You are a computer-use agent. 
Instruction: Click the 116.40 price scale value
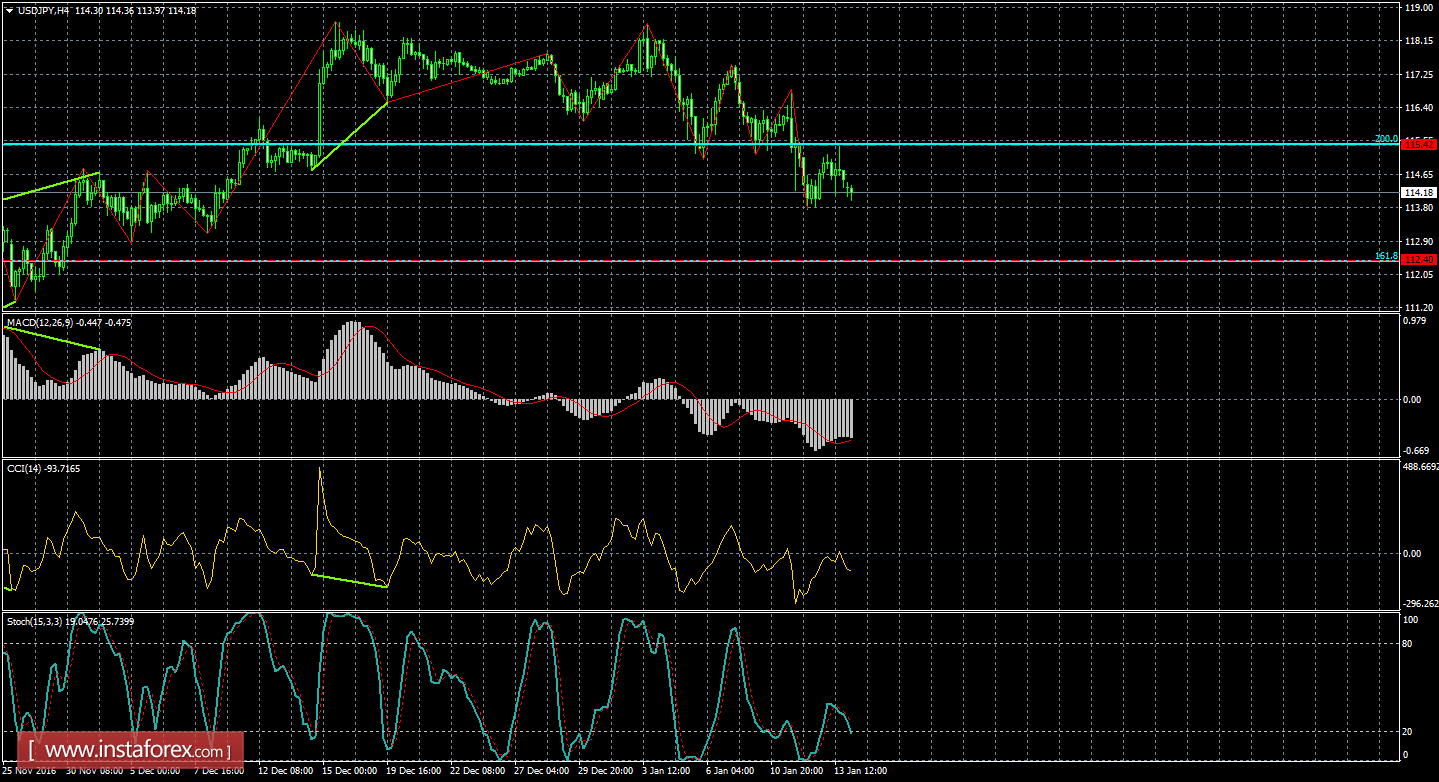tap(1418, 108)
